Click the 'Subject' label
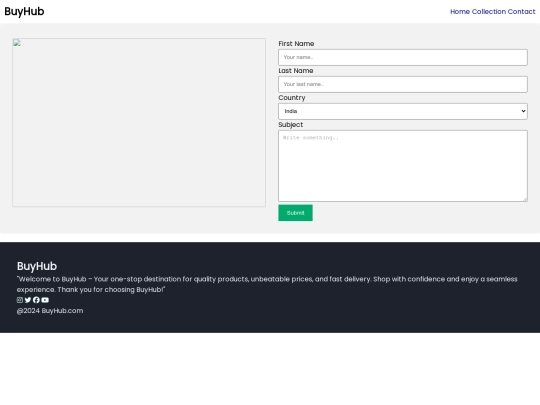Image resolution: width=540 pixels, height=405 pixels. pyautogui.click(x=291, y=125)
